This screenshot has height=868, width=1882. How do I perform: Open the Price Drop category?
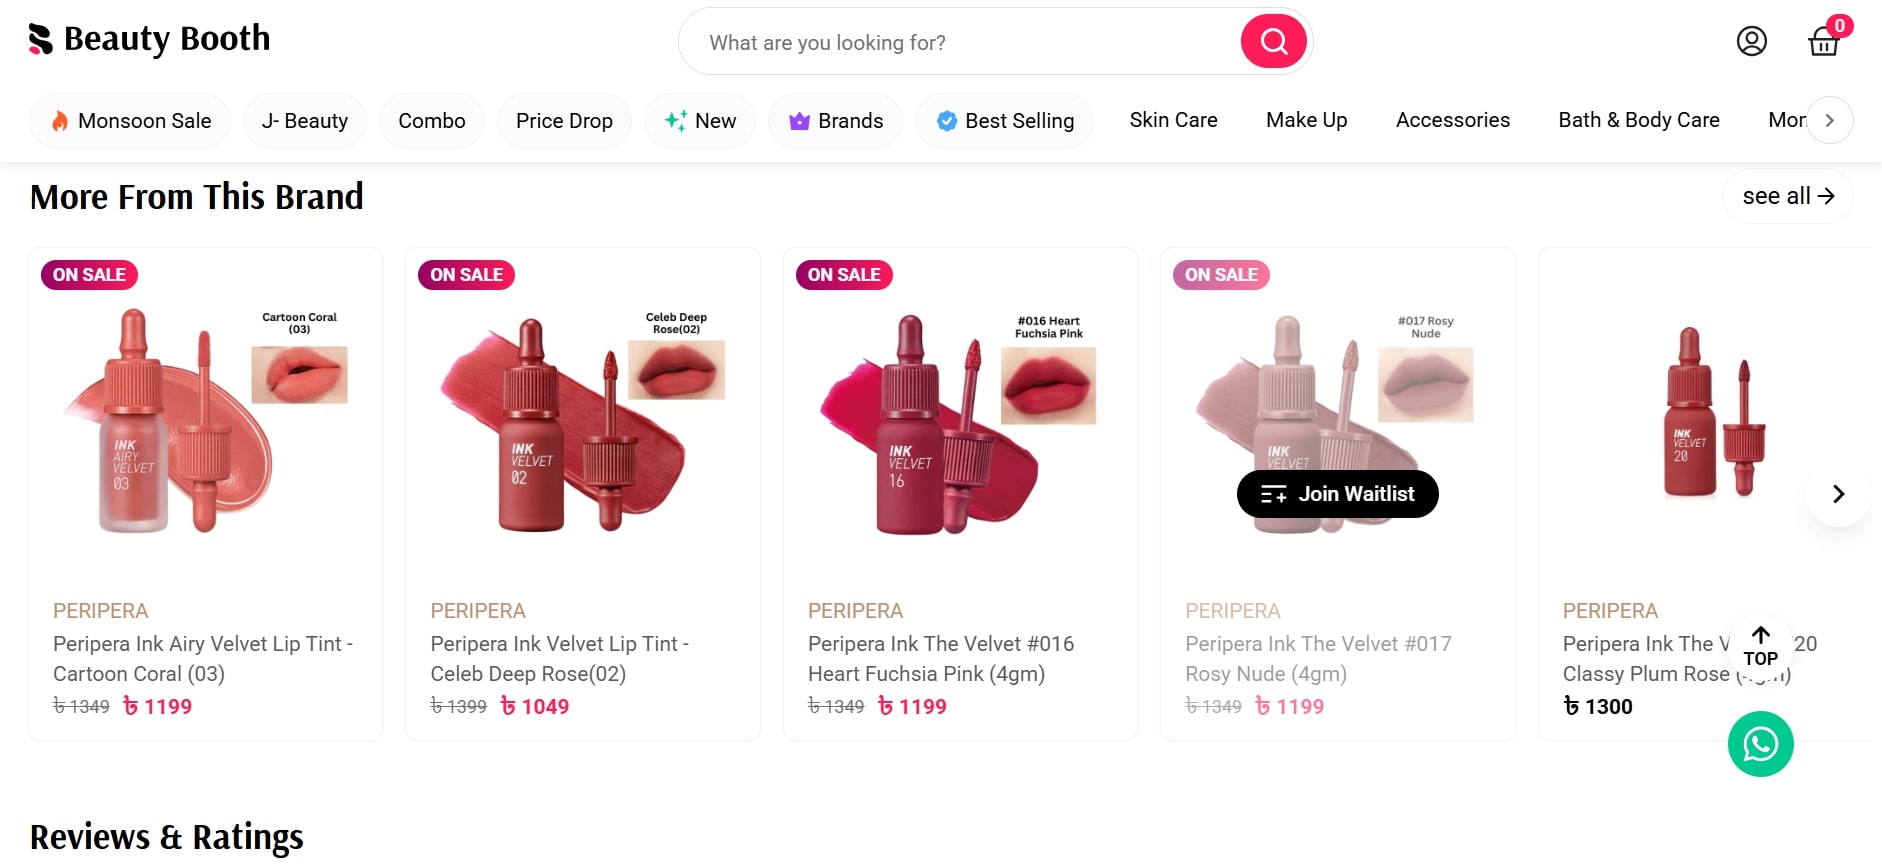[x=564, y=121]
